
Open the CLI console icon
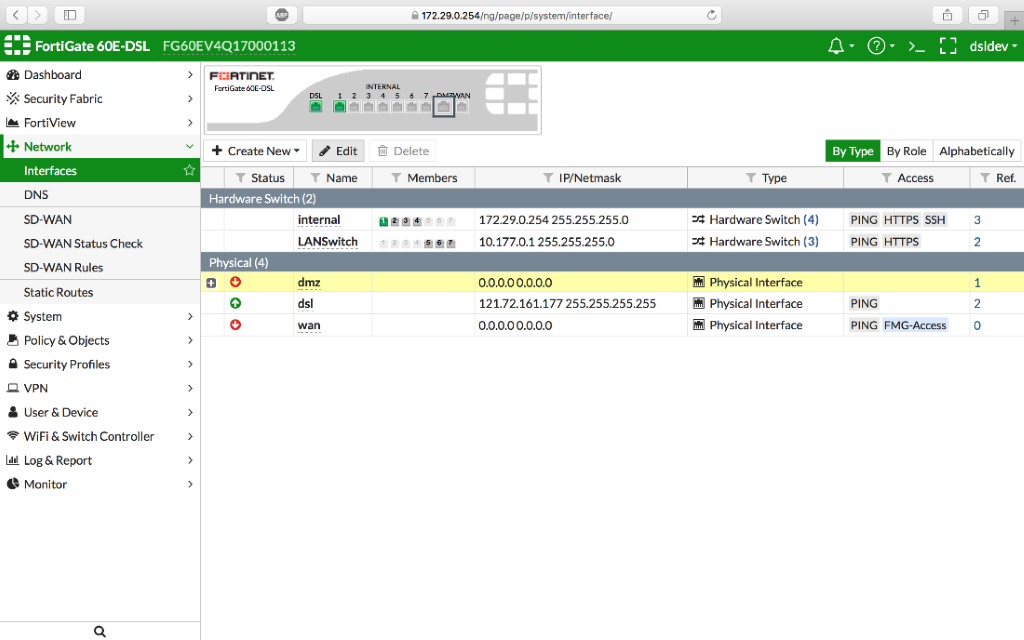click(x=916, y=46)
